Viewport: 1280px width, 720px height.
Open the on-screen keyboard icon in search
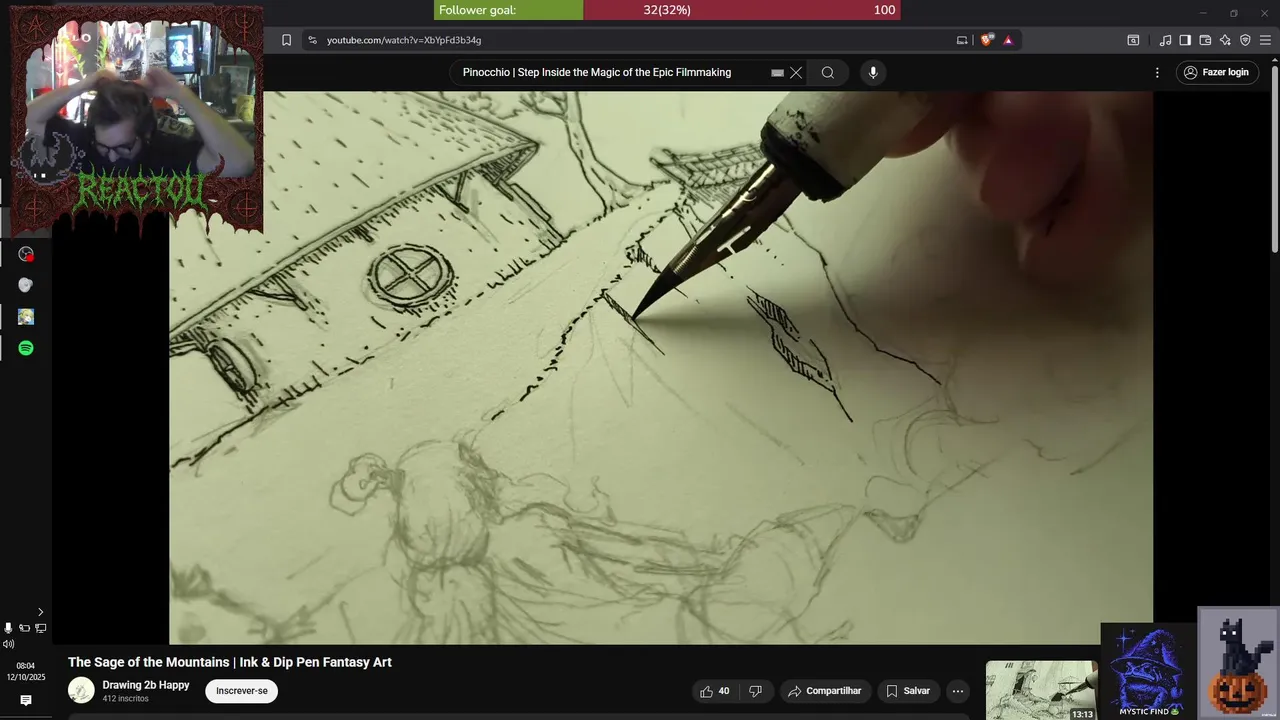point(777,73)
